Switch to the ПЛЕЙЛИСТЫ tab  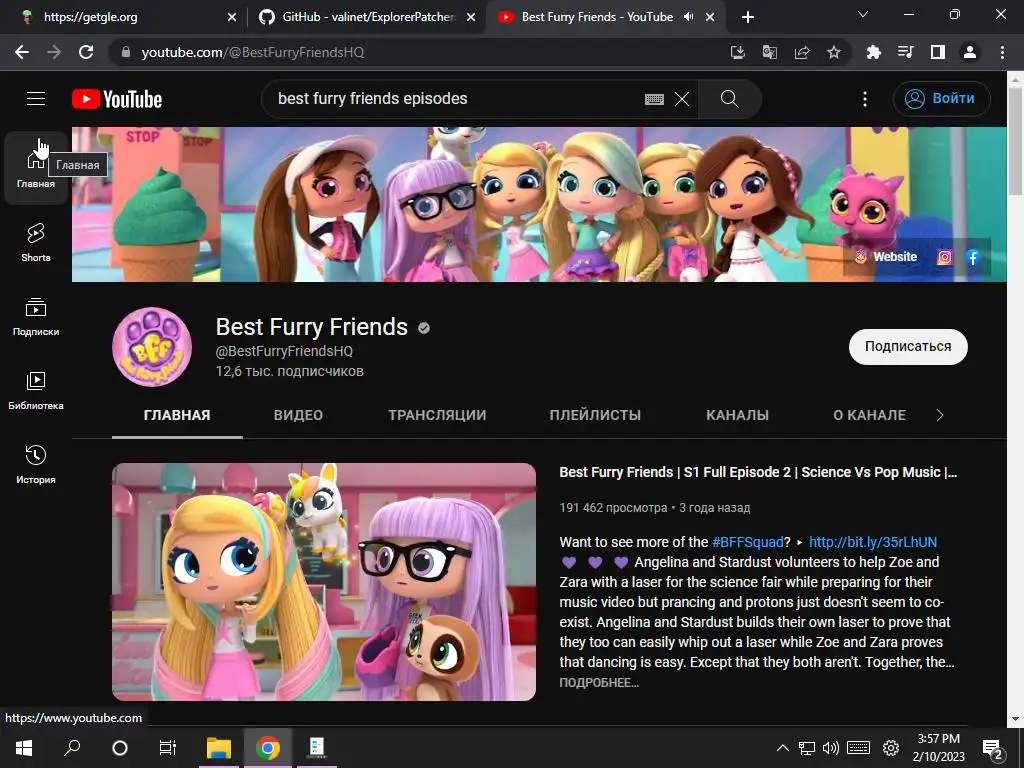595,415
